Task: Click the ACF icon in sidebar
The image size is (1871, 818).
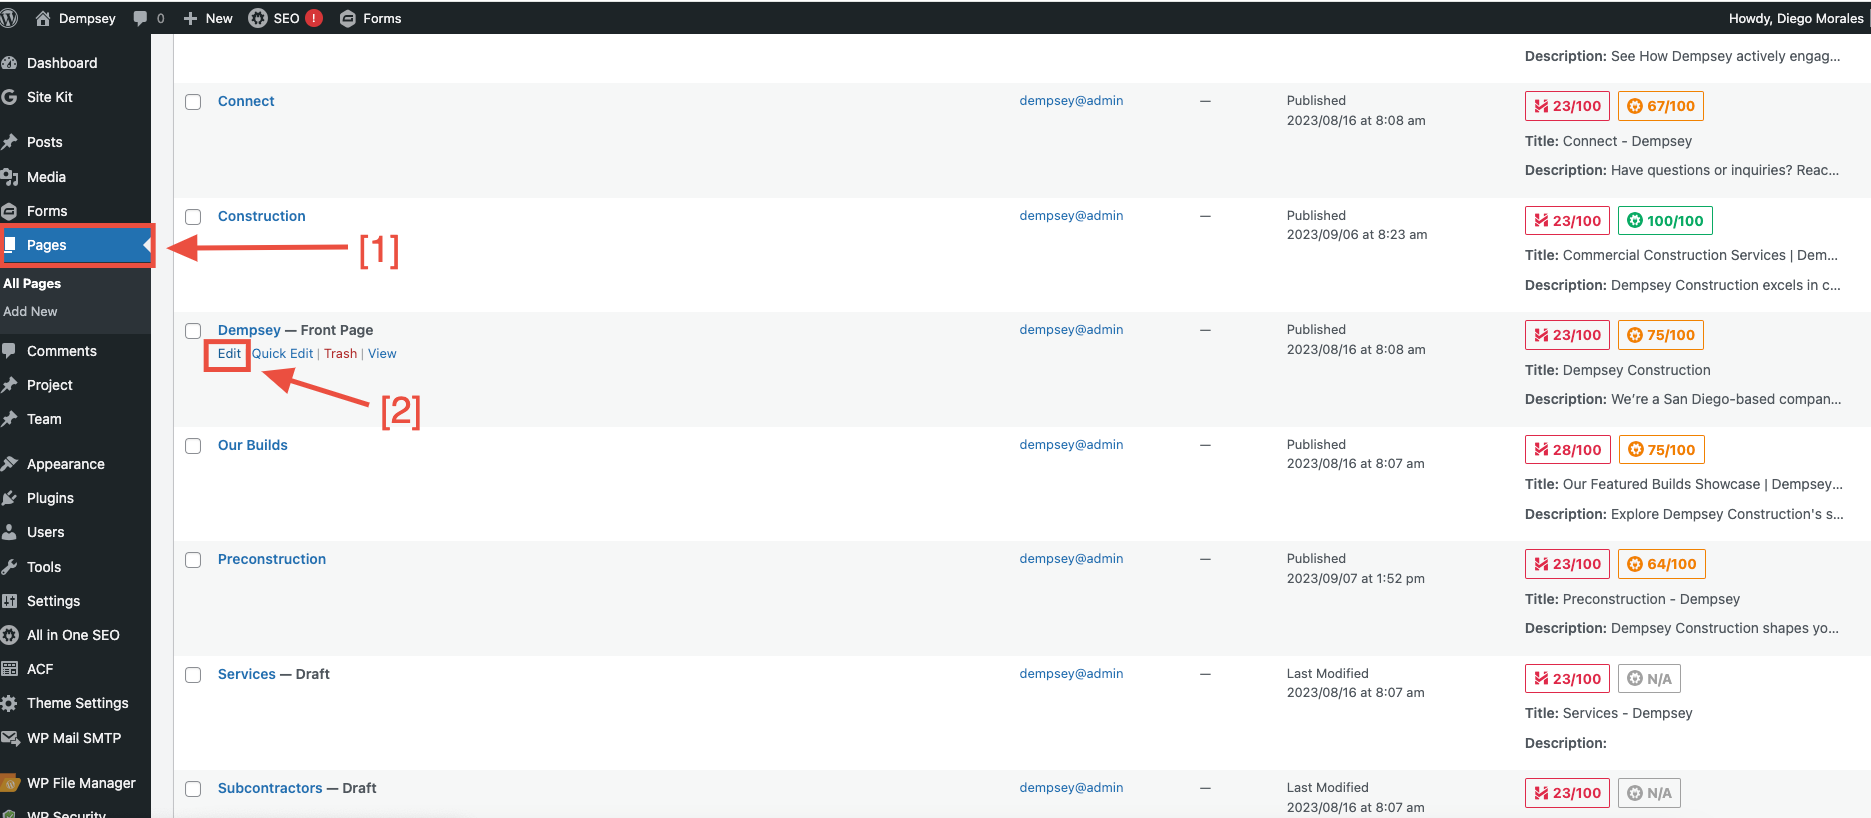Action: [10, 669]
